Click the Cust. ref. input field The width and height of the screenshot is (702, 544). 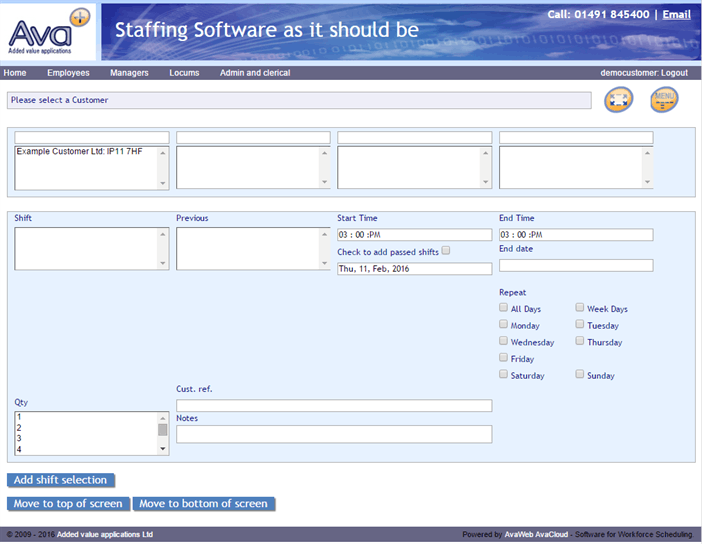[x=334, y=405]
